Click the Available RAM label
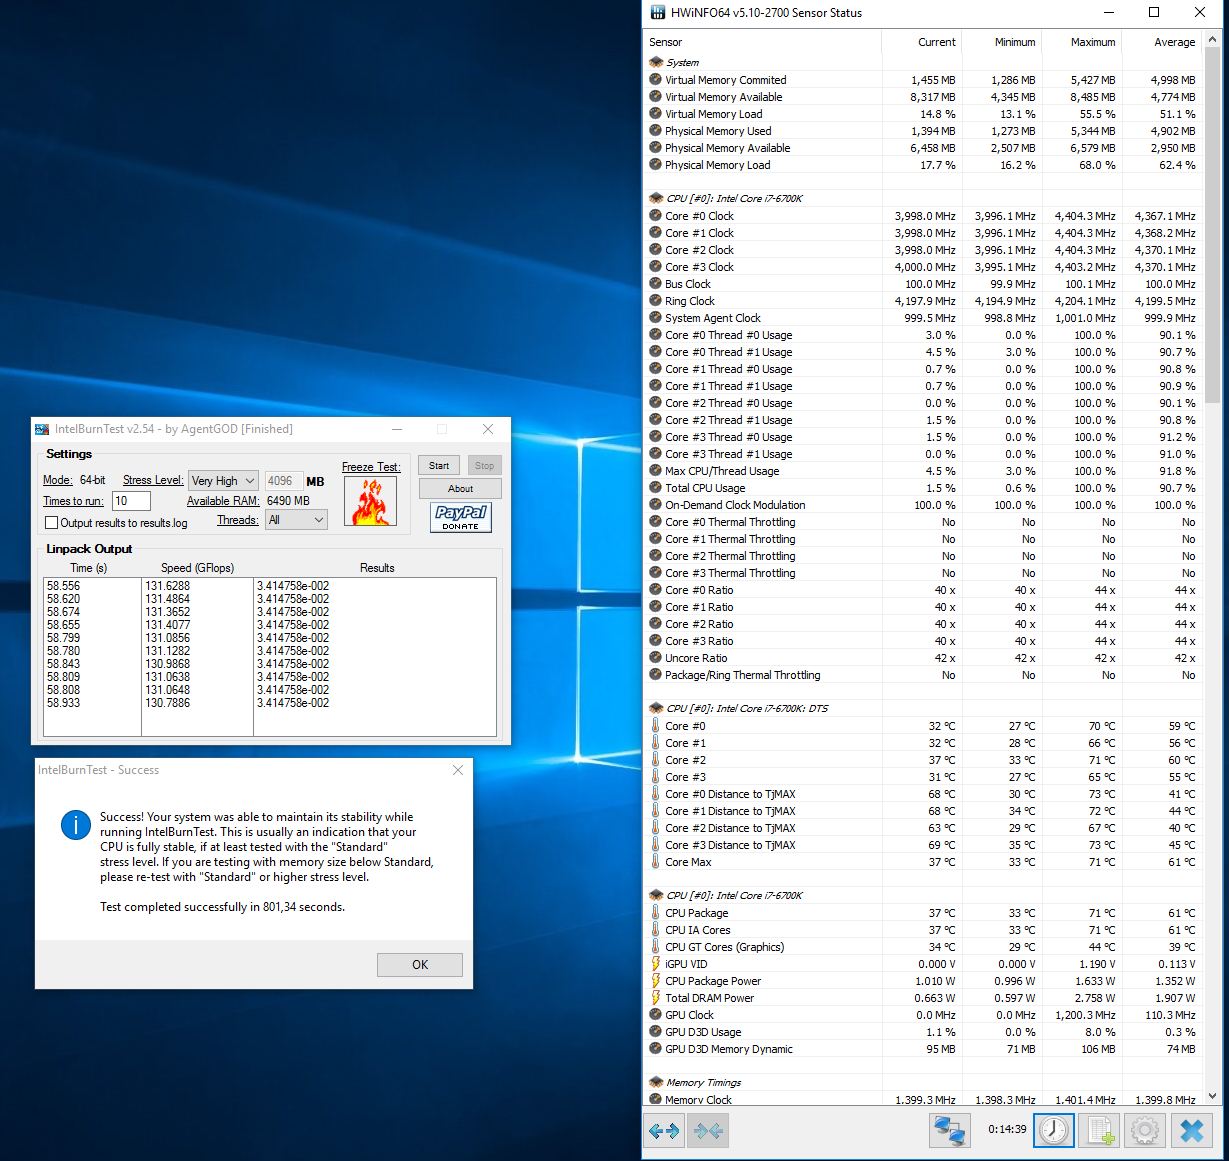The height and width of the screenshot is (1161, 1229). [223, 501]
